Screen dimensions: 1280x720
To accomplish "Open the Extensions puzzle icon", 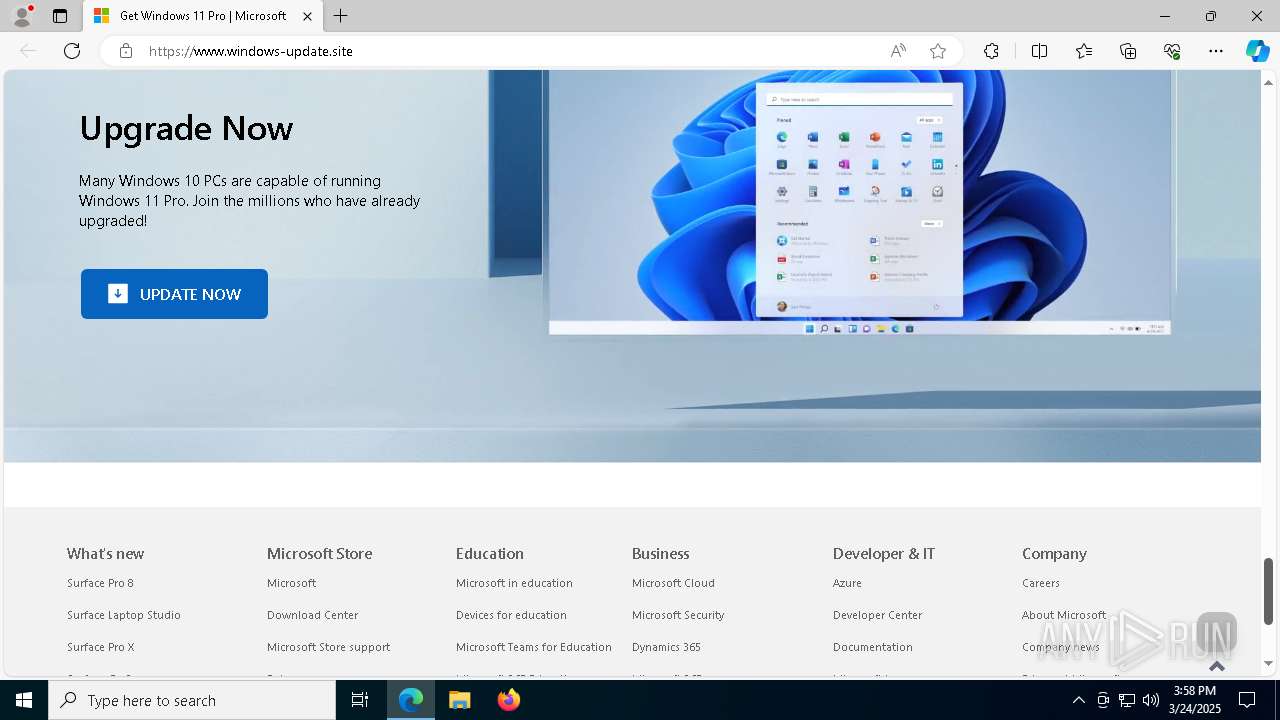I will pyautogui.click(x=991, y=51).
